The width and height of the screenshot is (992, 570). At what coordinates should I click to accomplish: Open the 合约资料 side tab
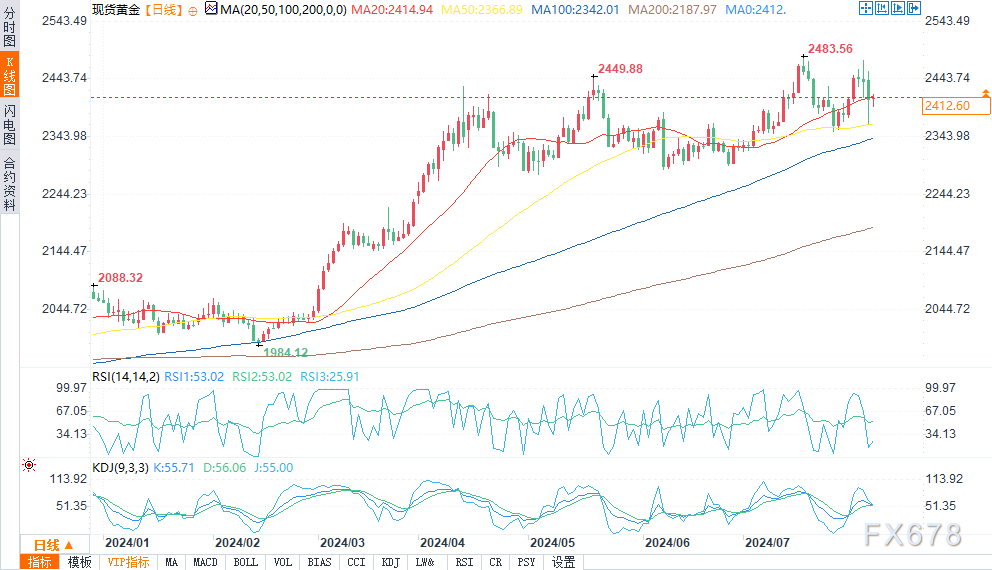pyautogui.click(x=9, y=184)
